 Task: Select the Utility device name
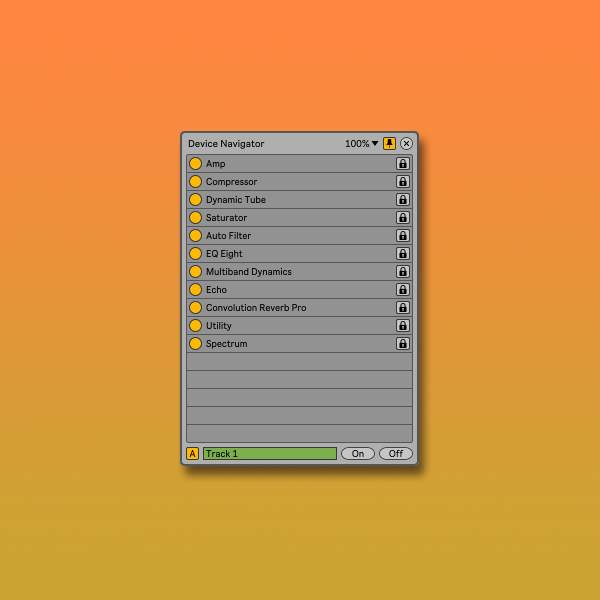[218, 326]
